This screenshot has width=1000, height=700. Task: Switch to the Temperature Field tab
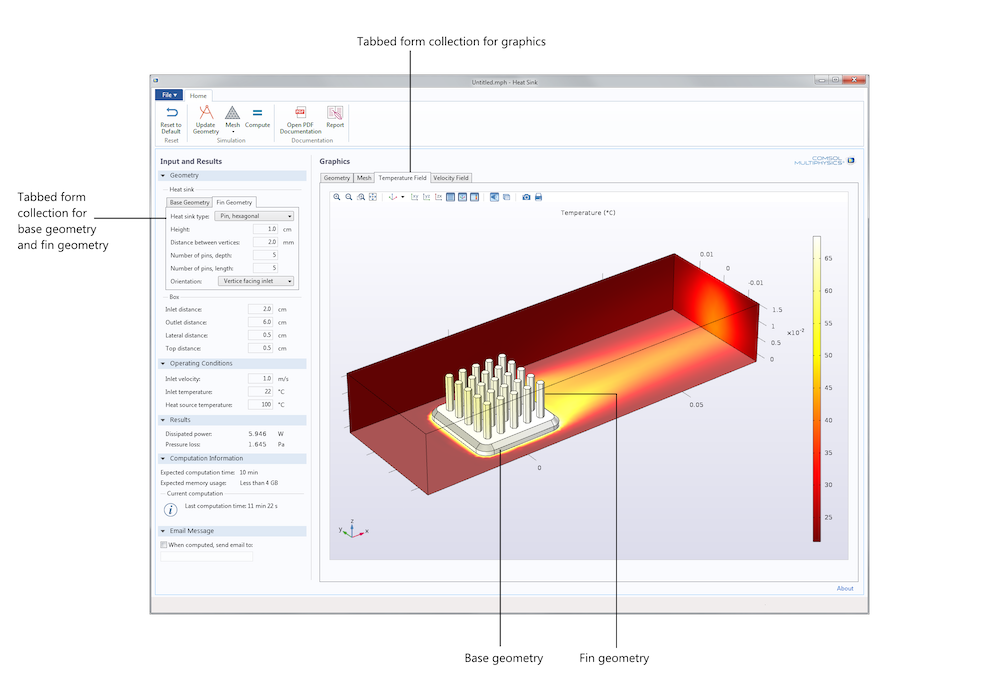(402, 178)
